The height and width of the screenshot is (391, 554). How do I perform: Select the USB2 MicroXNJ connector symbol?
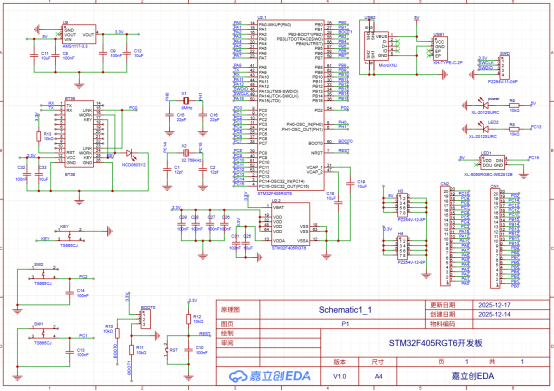(x=376, y=46)
